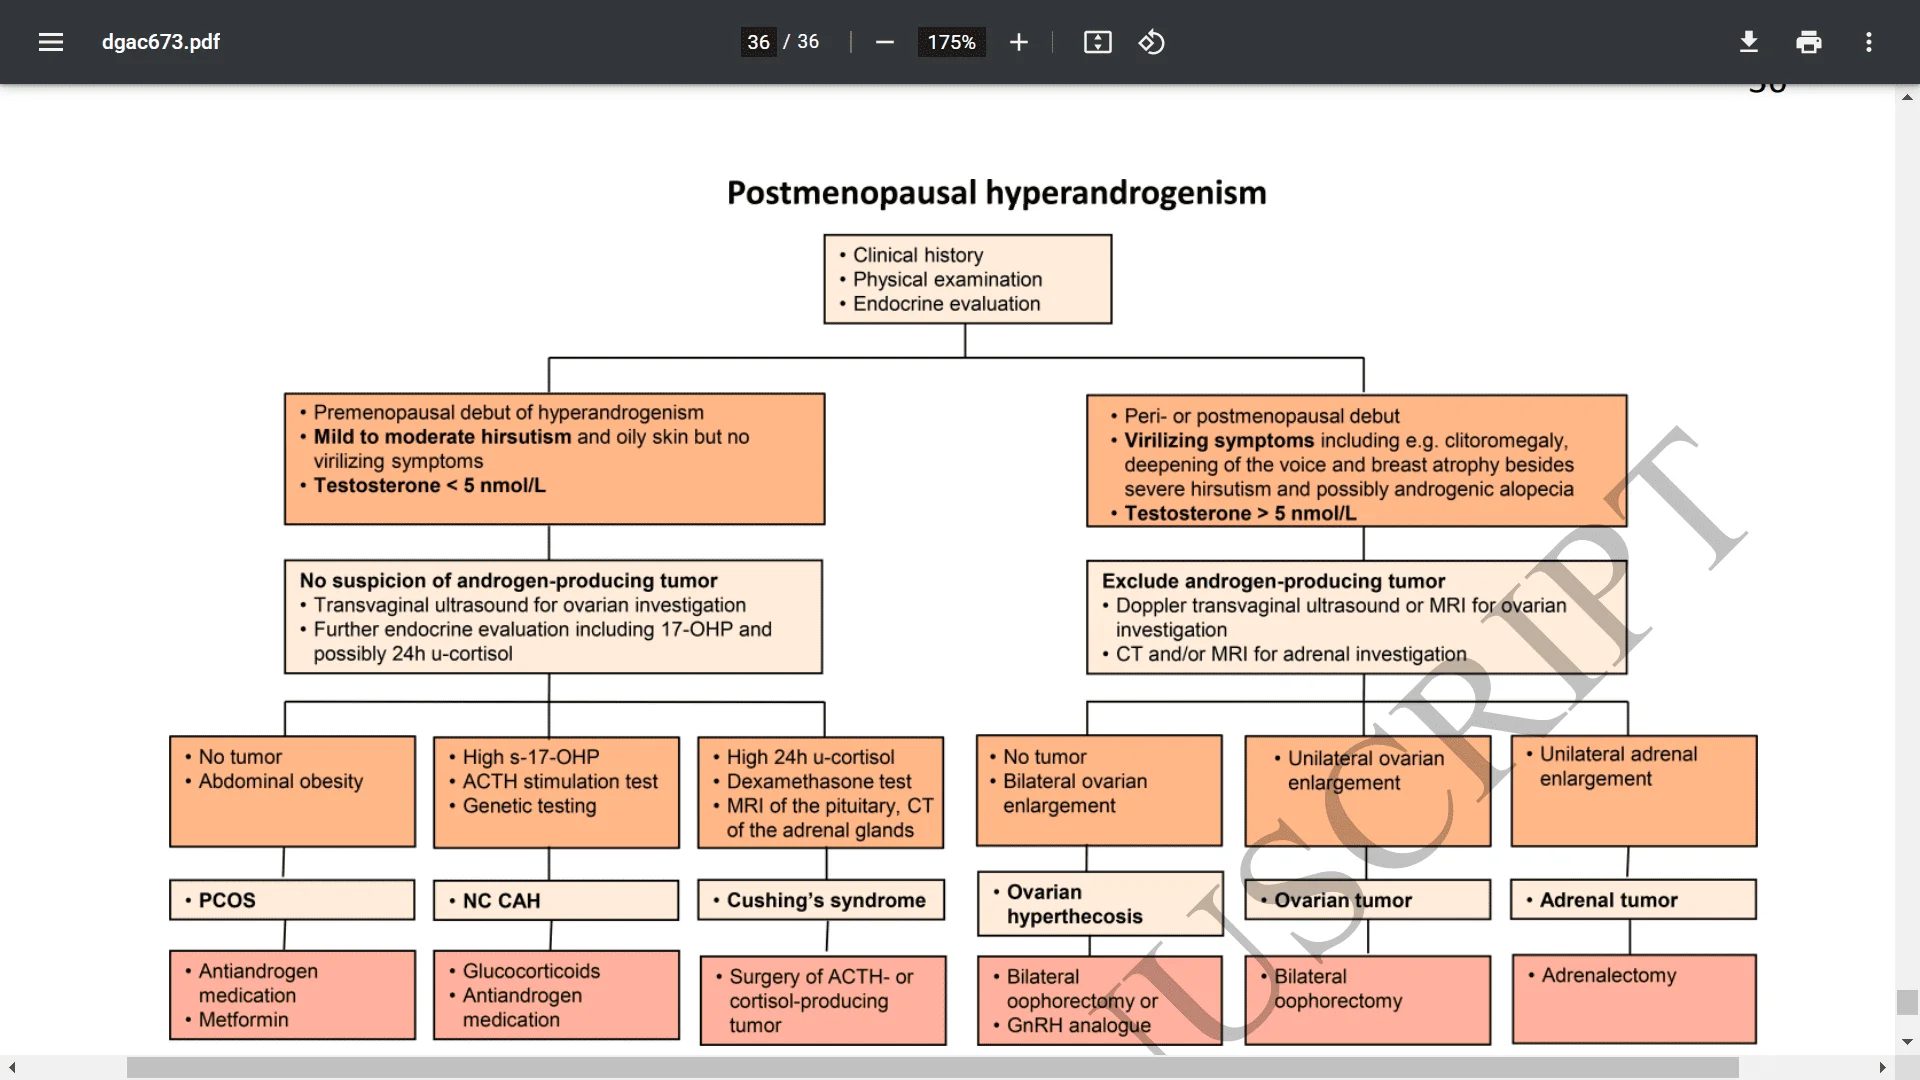Click 'Testosterone > 5 nmol/L' text
This screenshot has height=1080, width=1920.
[x=1240, y=513]
